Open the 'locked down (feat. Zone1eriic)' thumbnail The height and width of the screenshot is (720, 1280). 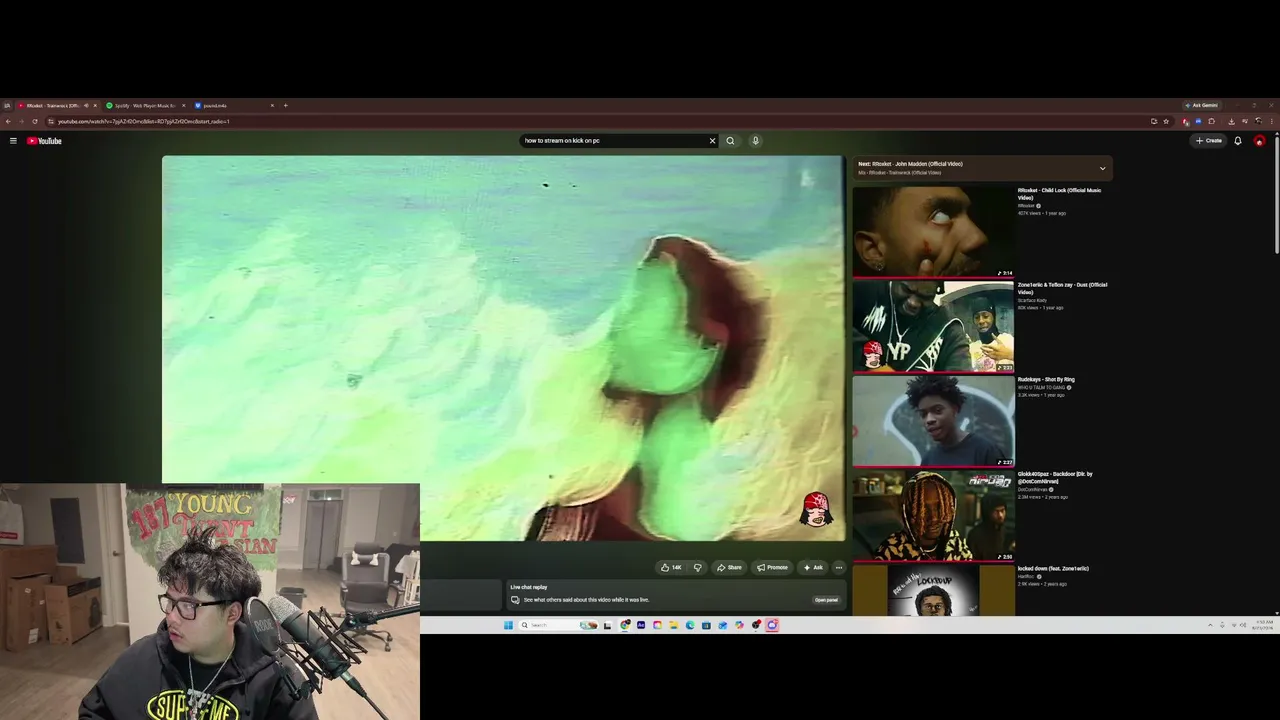tap(933, 591)
